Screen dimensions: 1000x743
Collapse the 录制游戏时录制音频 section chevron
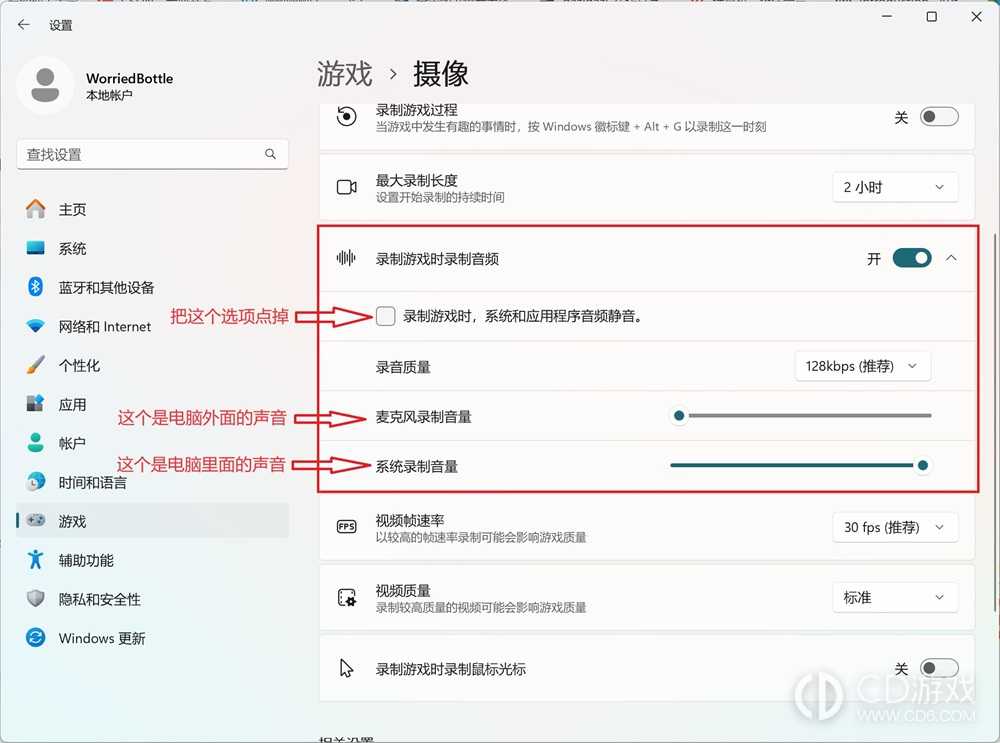952,257
